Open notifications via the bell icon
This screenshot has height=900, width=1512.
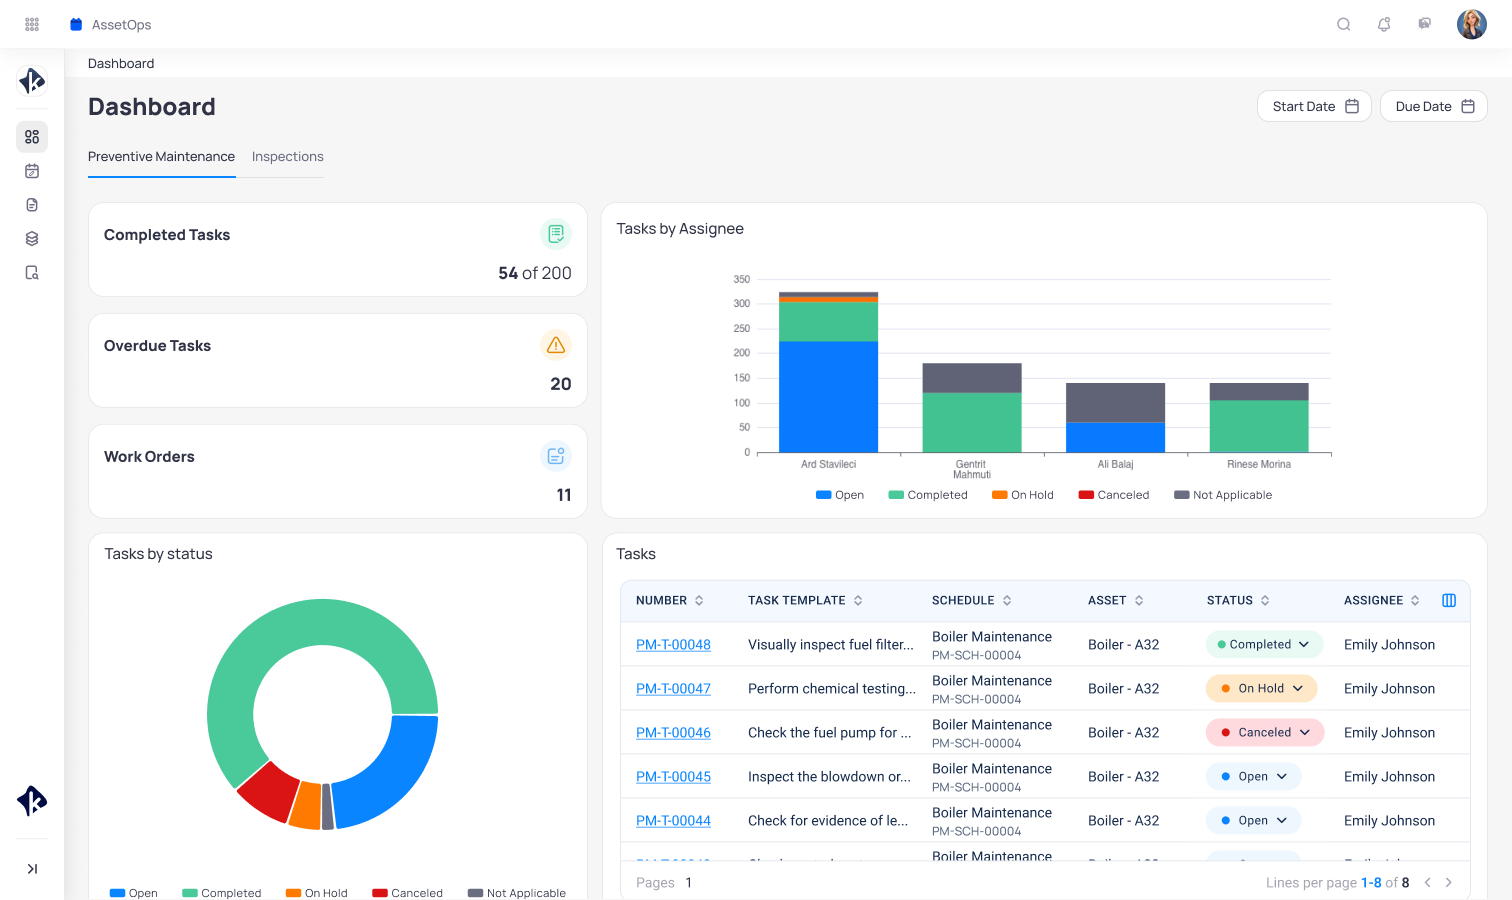(x=1384, y=23)
